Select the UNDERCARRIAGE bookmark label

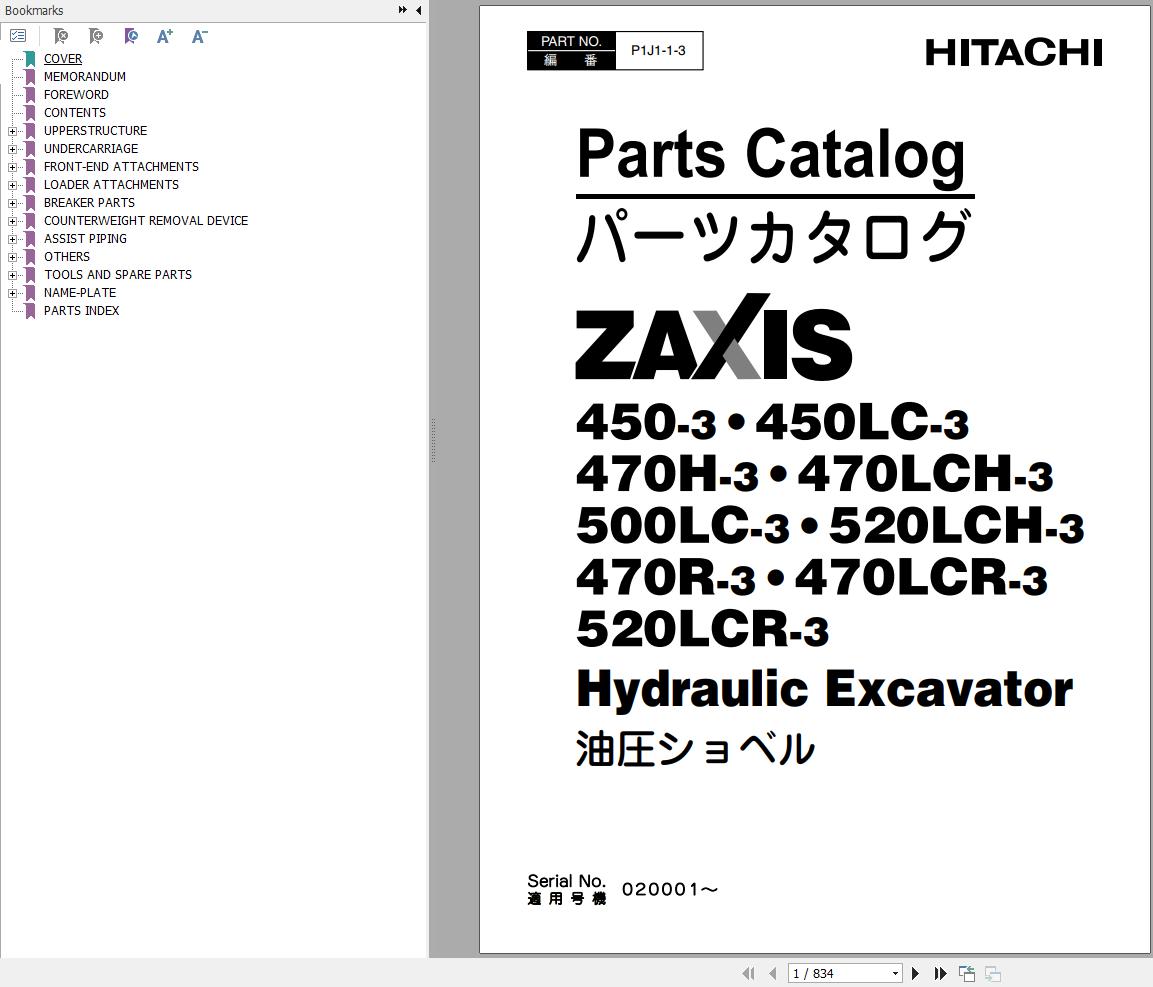(90, 149)
